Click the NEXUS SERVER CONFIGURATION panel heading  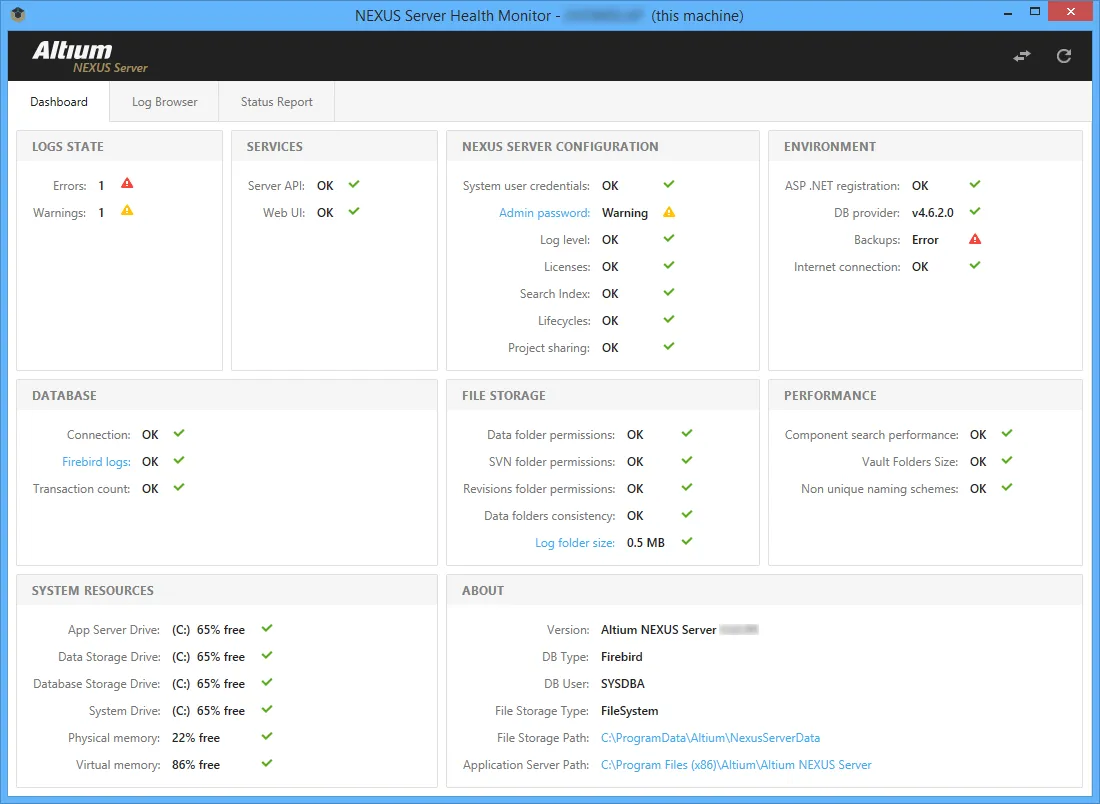560,147
